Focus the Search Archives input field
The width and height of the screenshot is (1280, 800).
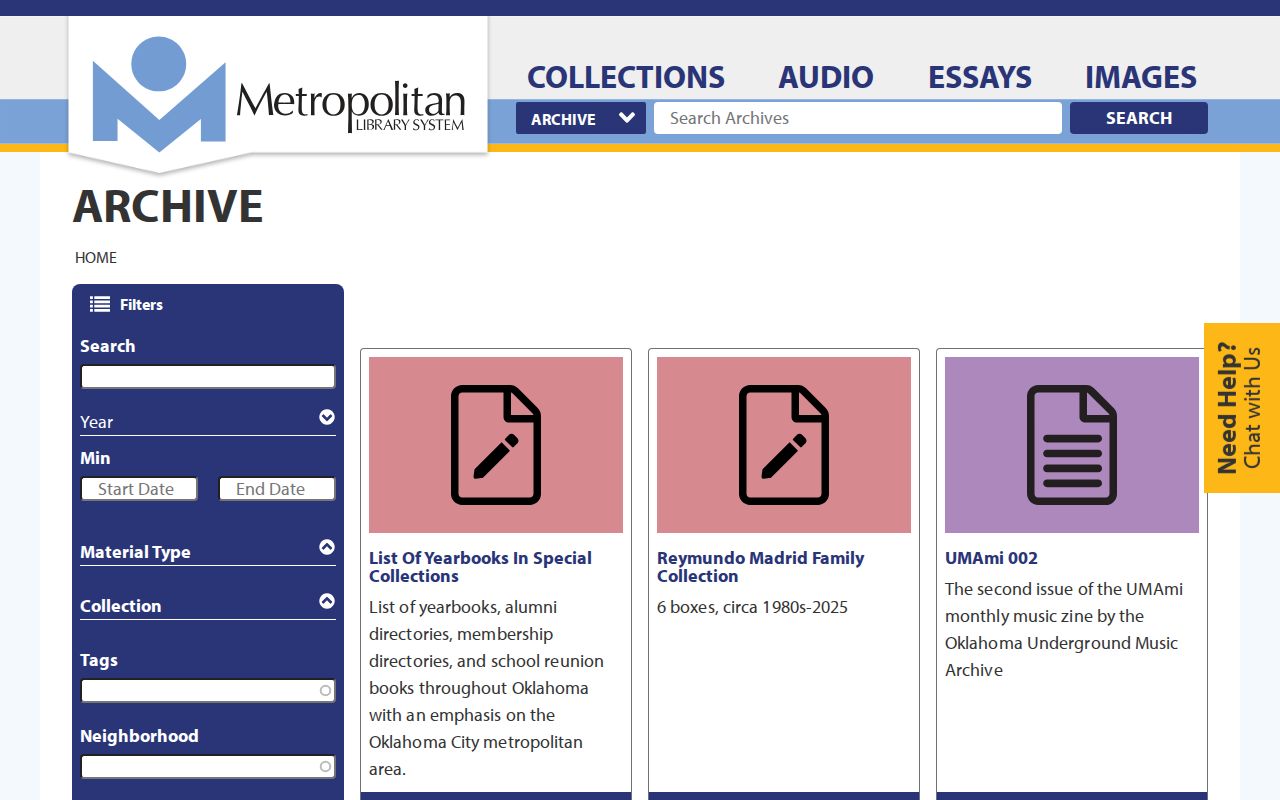[858, 118]
